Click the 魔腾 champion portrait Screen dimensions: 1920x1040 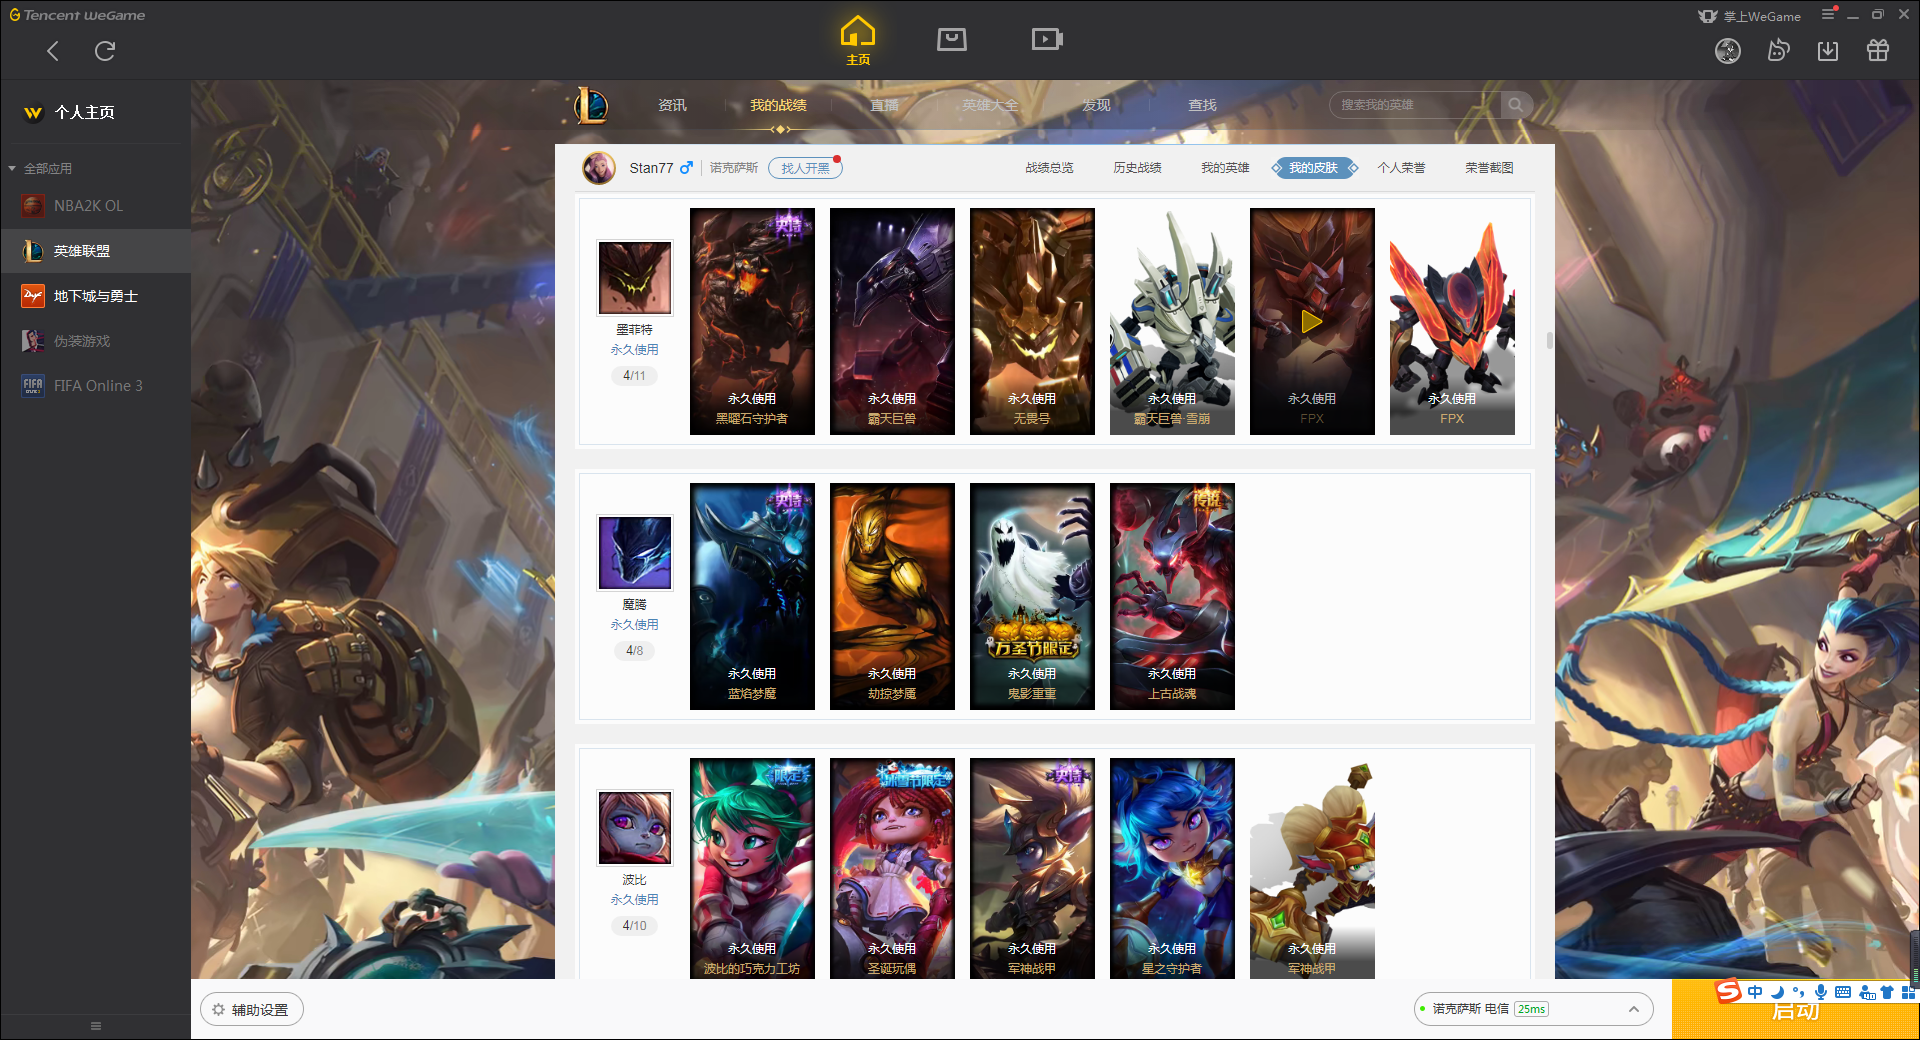(x=634, y=552)
